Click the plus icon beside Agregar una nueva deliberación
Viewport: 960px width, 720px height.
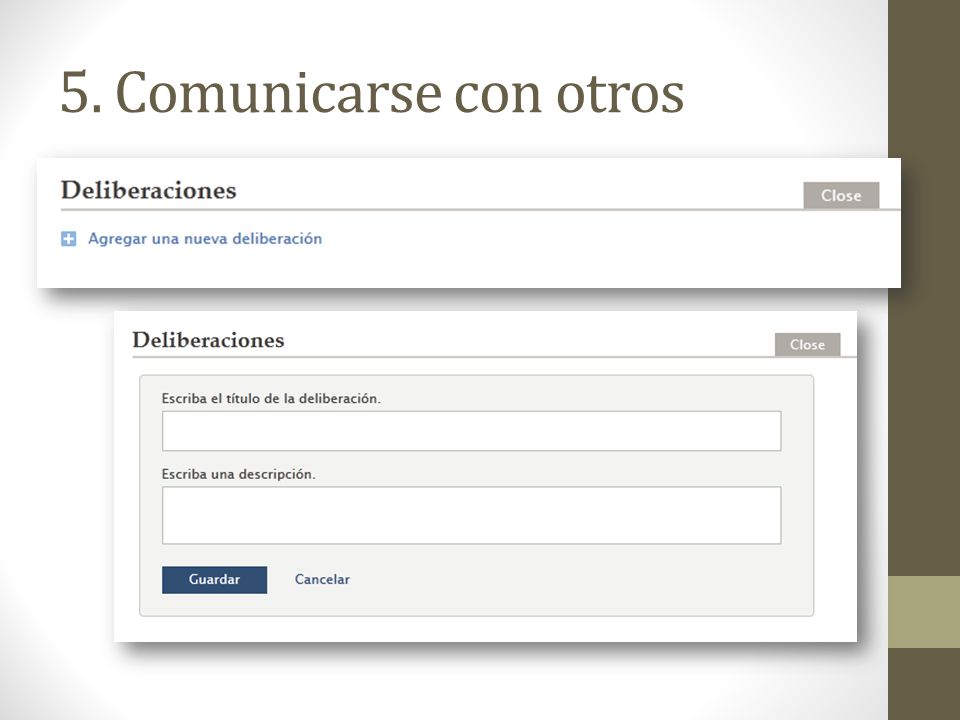(69, 239)
